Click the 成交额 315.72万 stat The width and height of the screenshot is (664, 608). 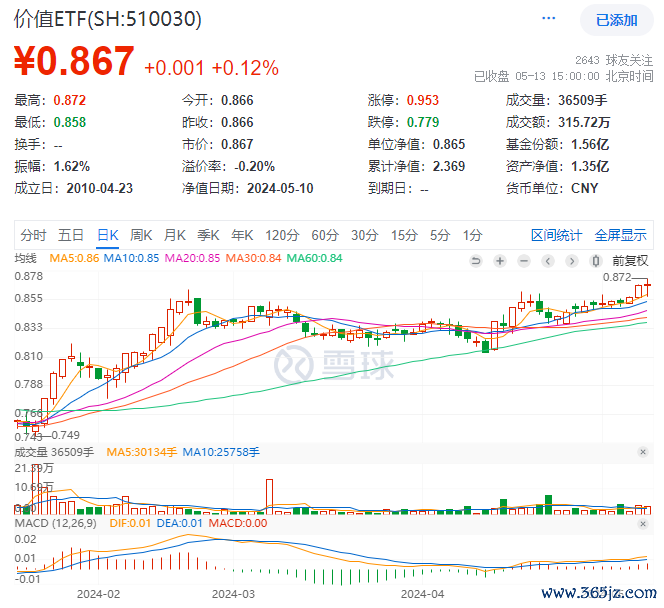pyautogui.click(x=558, y=122)
